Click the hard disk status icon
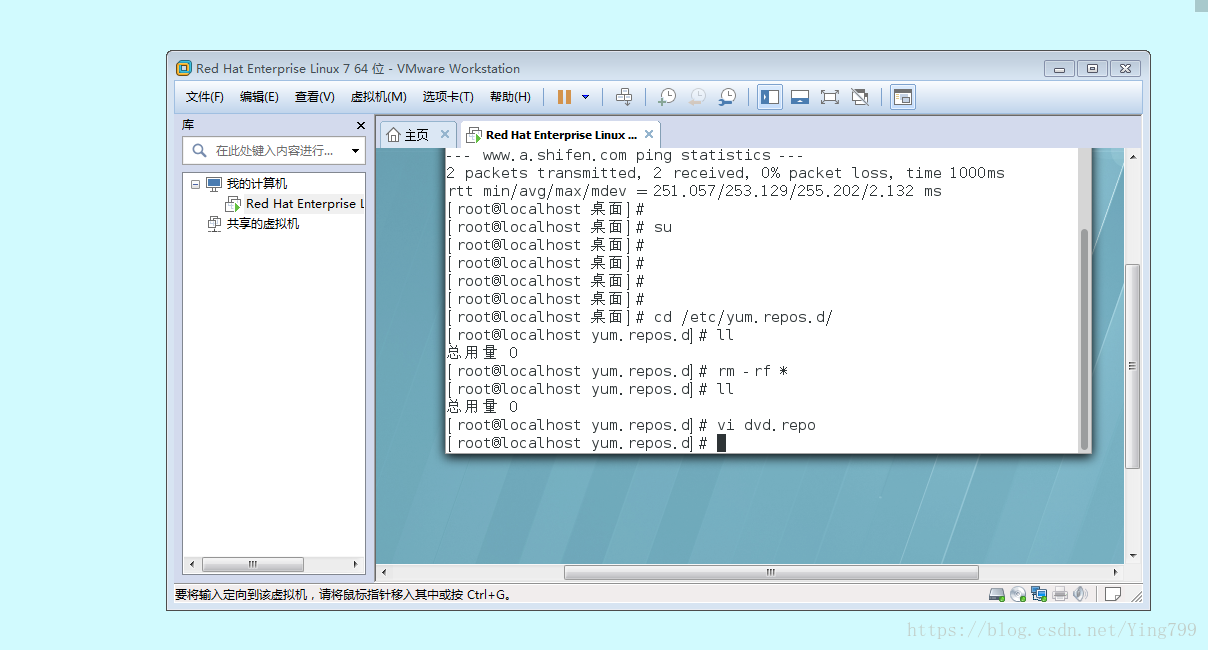 click(x=997, y=594)
